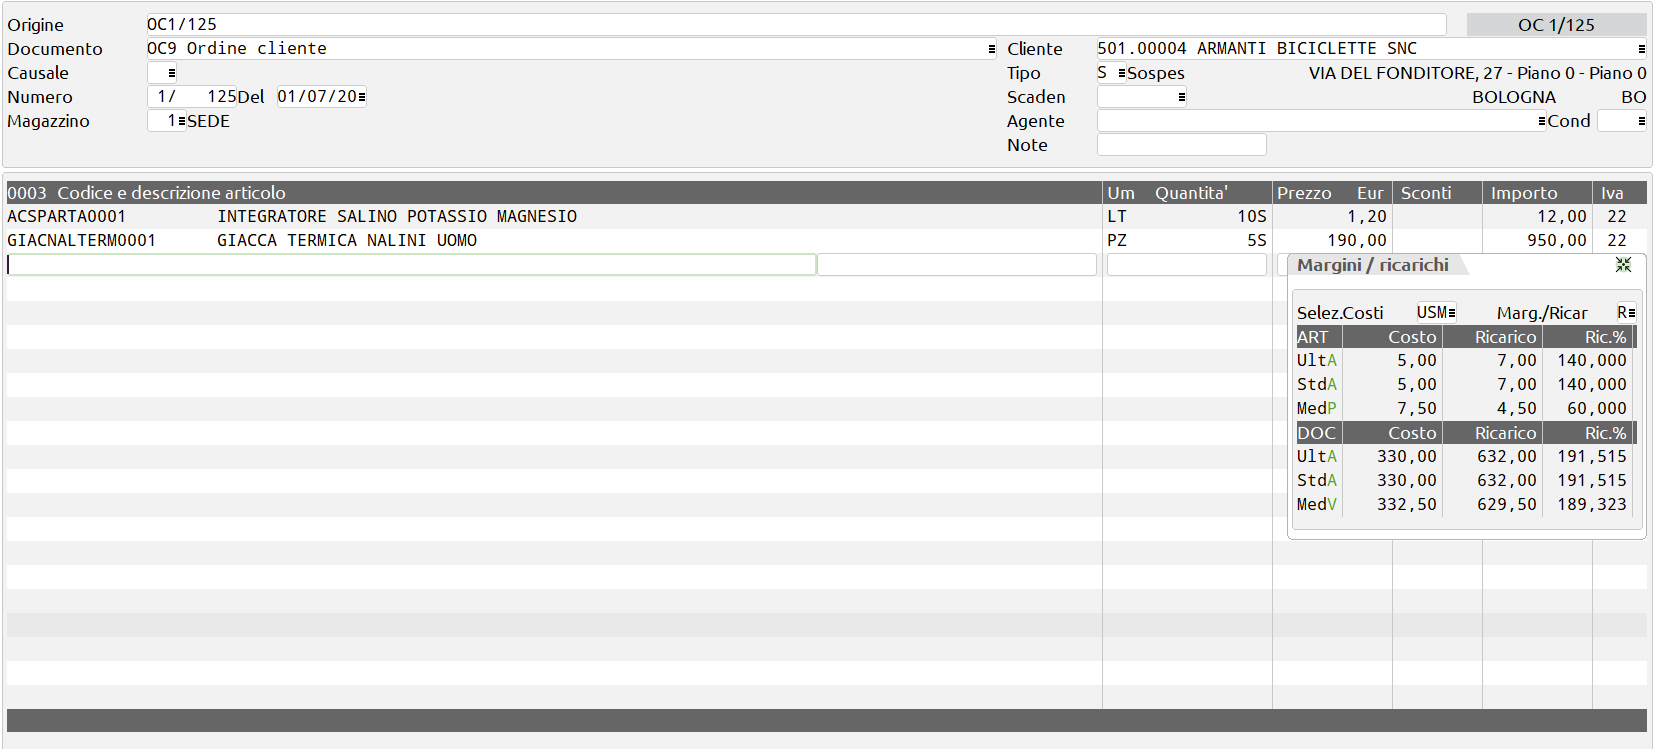This screenshot has height=749, width=1655.
Task: Select the Margini / ricarichi tab
Action: coord(1372,265)
